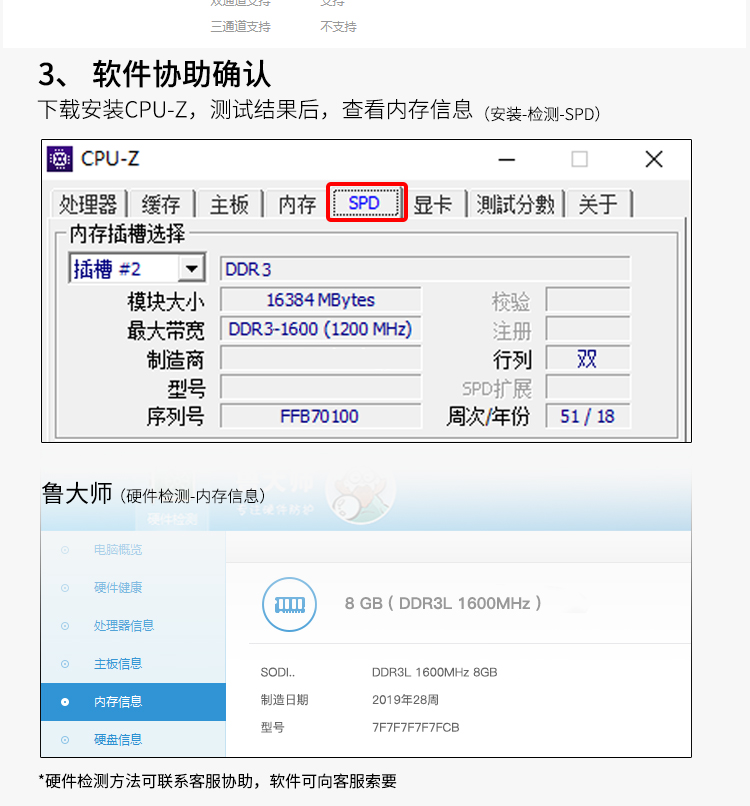Click the DDR3-1600 (1200 MHz) bandwidth field
The width and height of the screenshot is (750, 806).
[321, 329]
